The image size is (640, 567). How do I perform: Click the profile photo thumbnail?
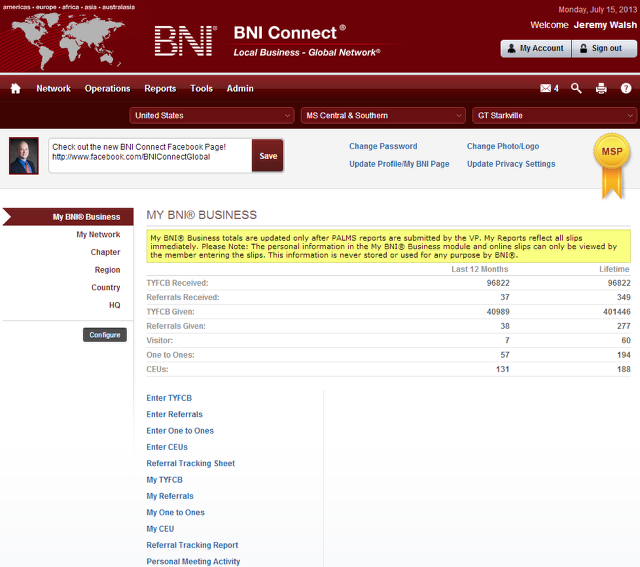tap(23, 156)
